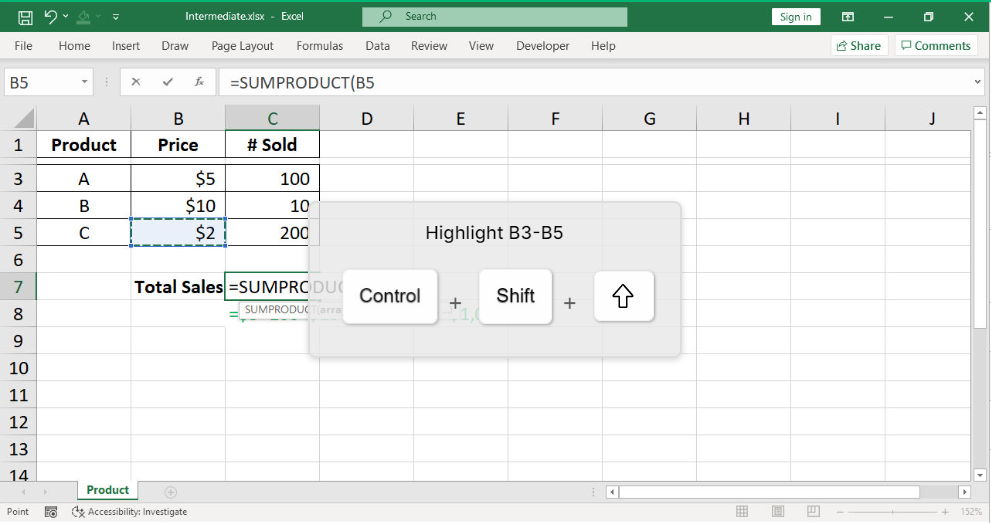Open the Data tab
This screenshot has height=523, width=991.
(377, 45)
